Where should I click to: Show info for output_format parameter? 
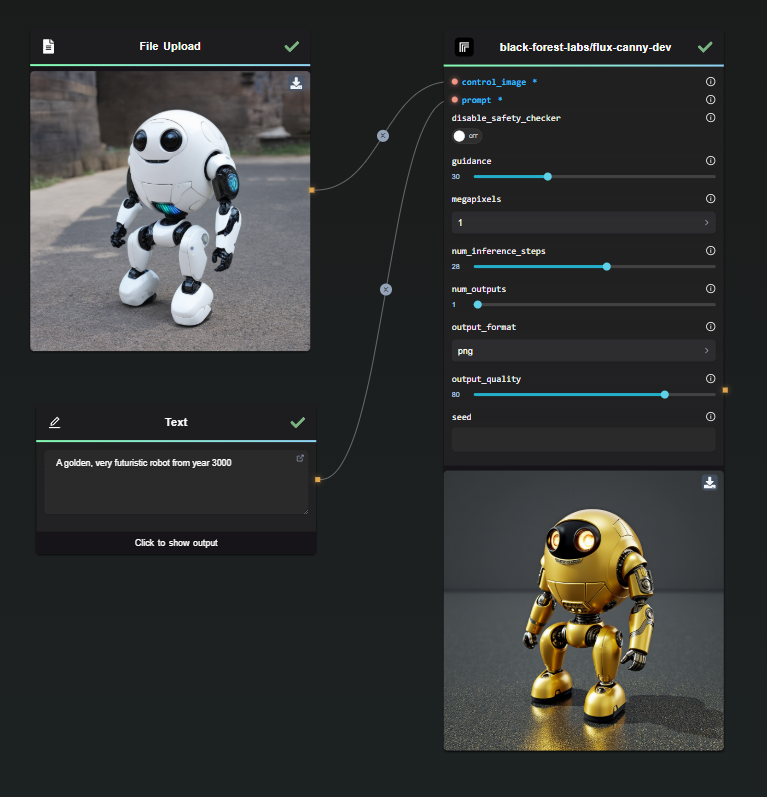pos(711,327)
